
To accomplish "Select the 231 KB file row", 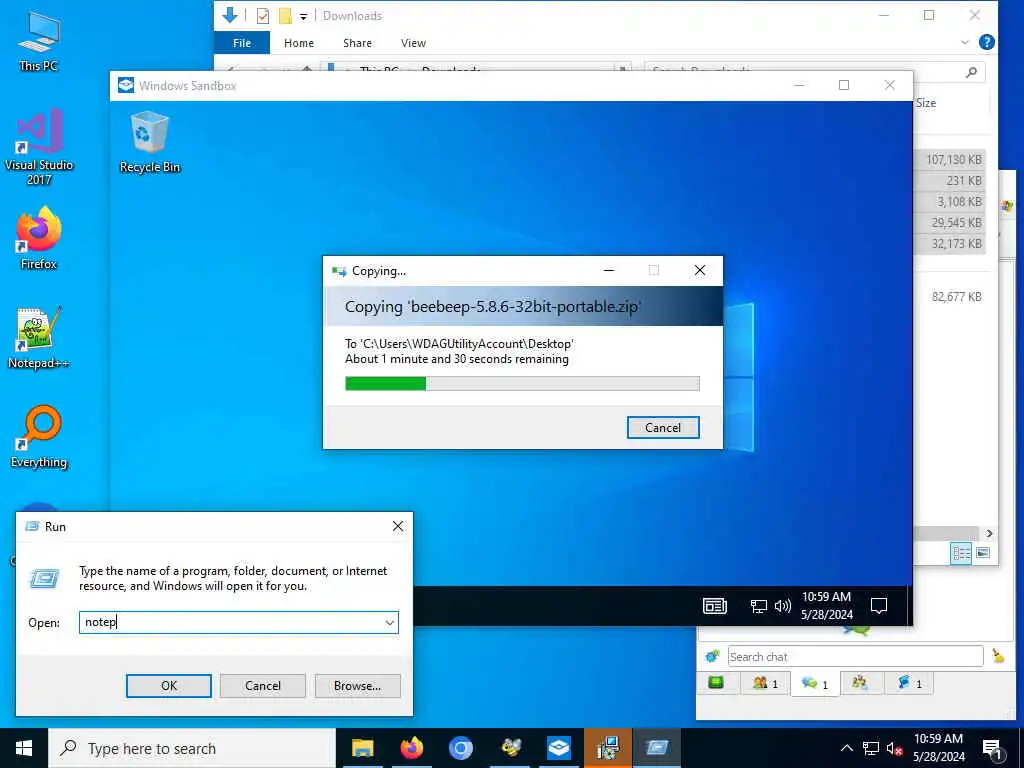I will click(950, 180).
